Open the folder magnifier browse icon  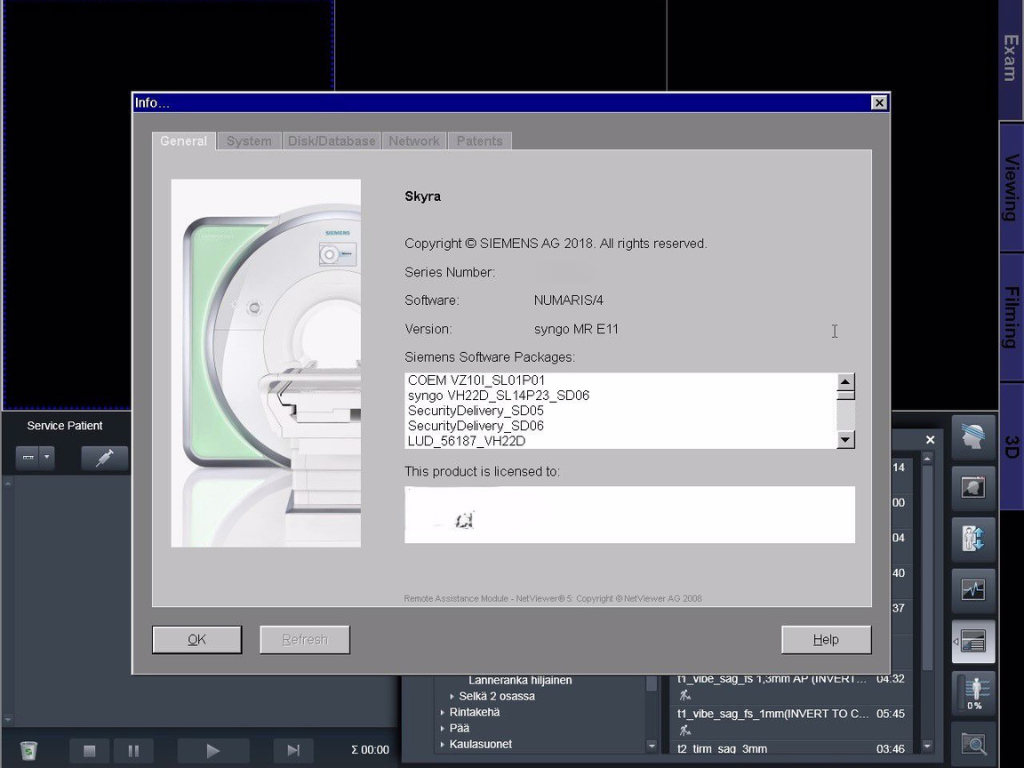(x=973, y=744)
